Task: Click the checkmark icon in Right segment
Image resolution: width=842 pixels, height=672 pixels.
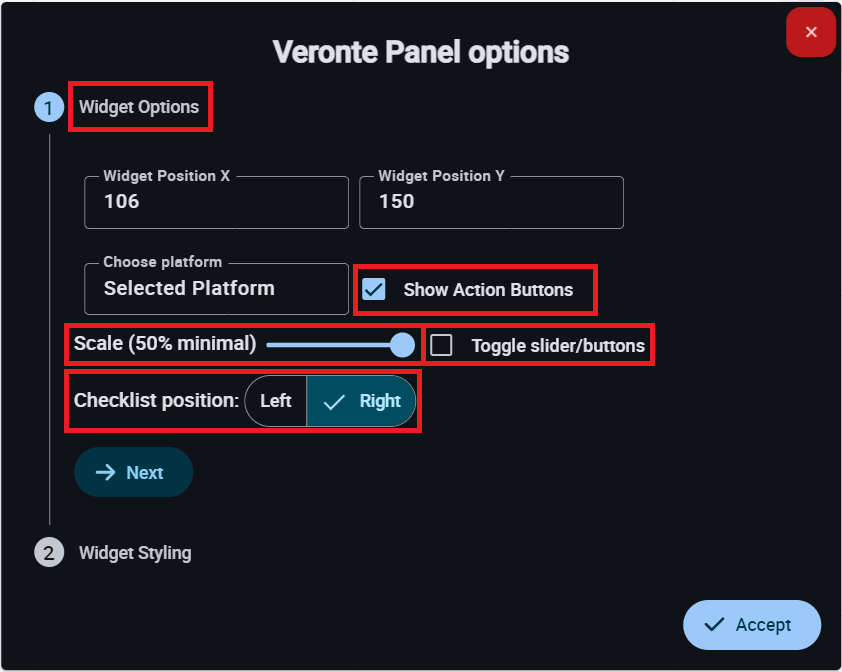Action: [335, 401]
